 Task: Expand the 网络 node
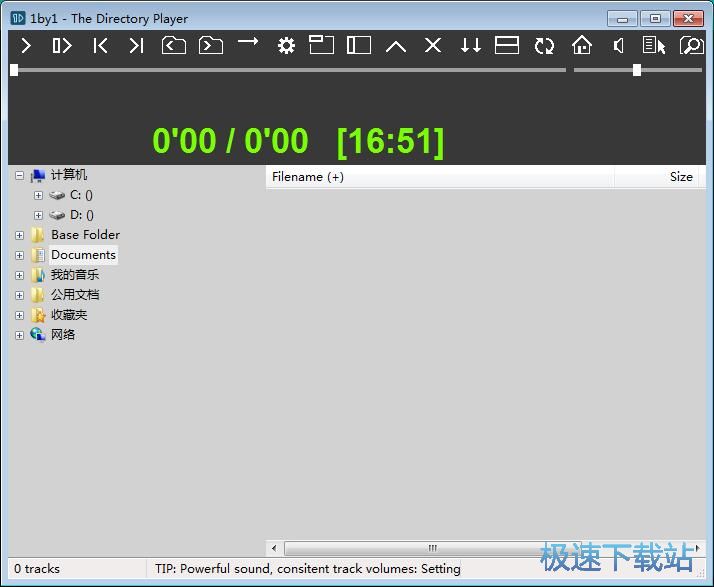tap(19, 335)
